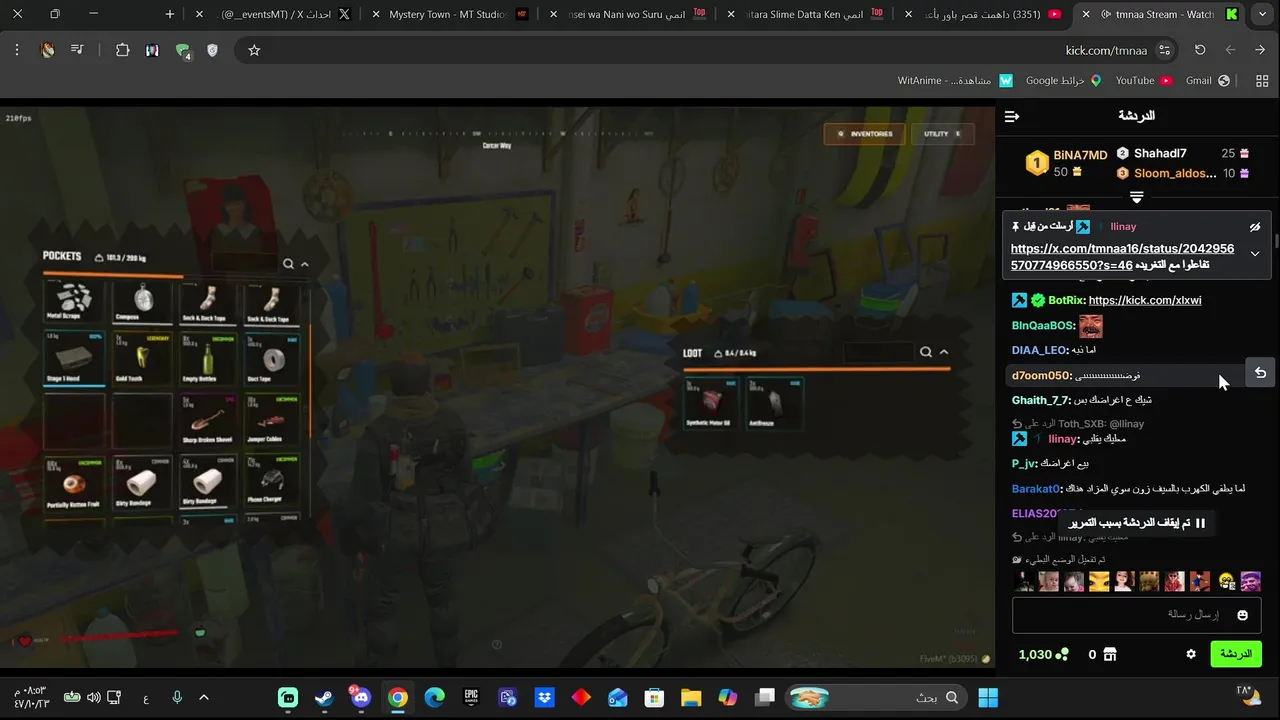This screenshot has width=1280, height=720.
Task: Select the Gold Tooth item in Pockets
Action: tap(142, 360)
